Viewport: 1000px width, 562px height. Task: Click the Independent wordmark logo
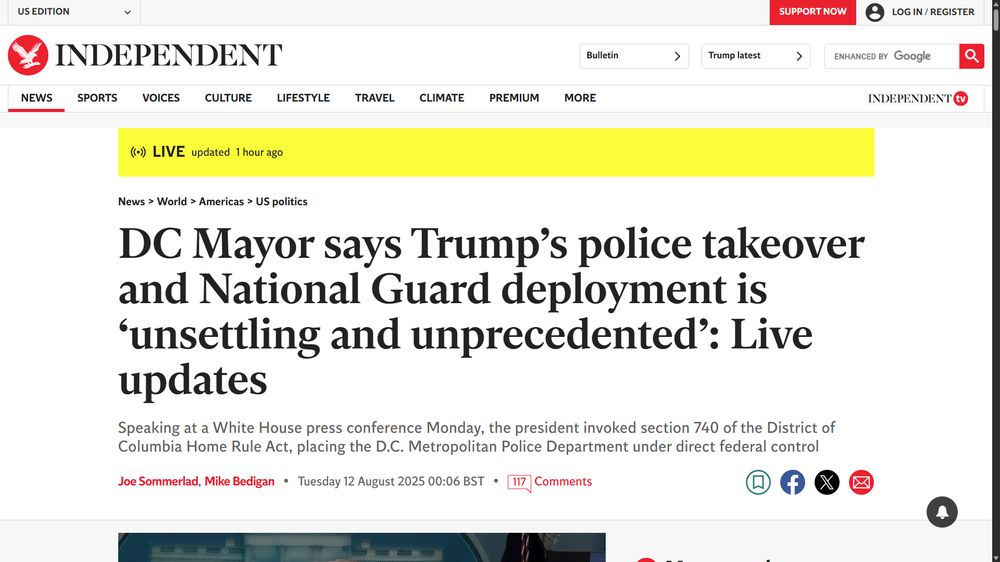coord(168,55)
